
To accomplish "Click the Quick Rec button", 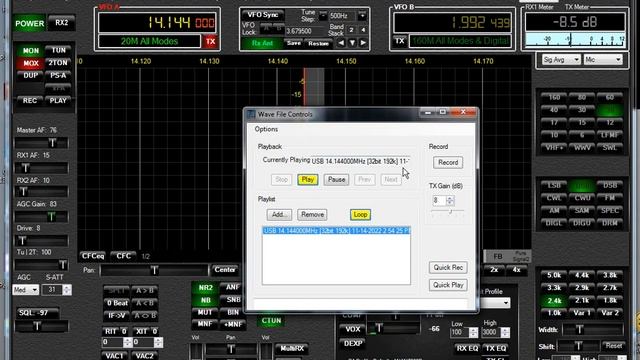I will (448, 268).
